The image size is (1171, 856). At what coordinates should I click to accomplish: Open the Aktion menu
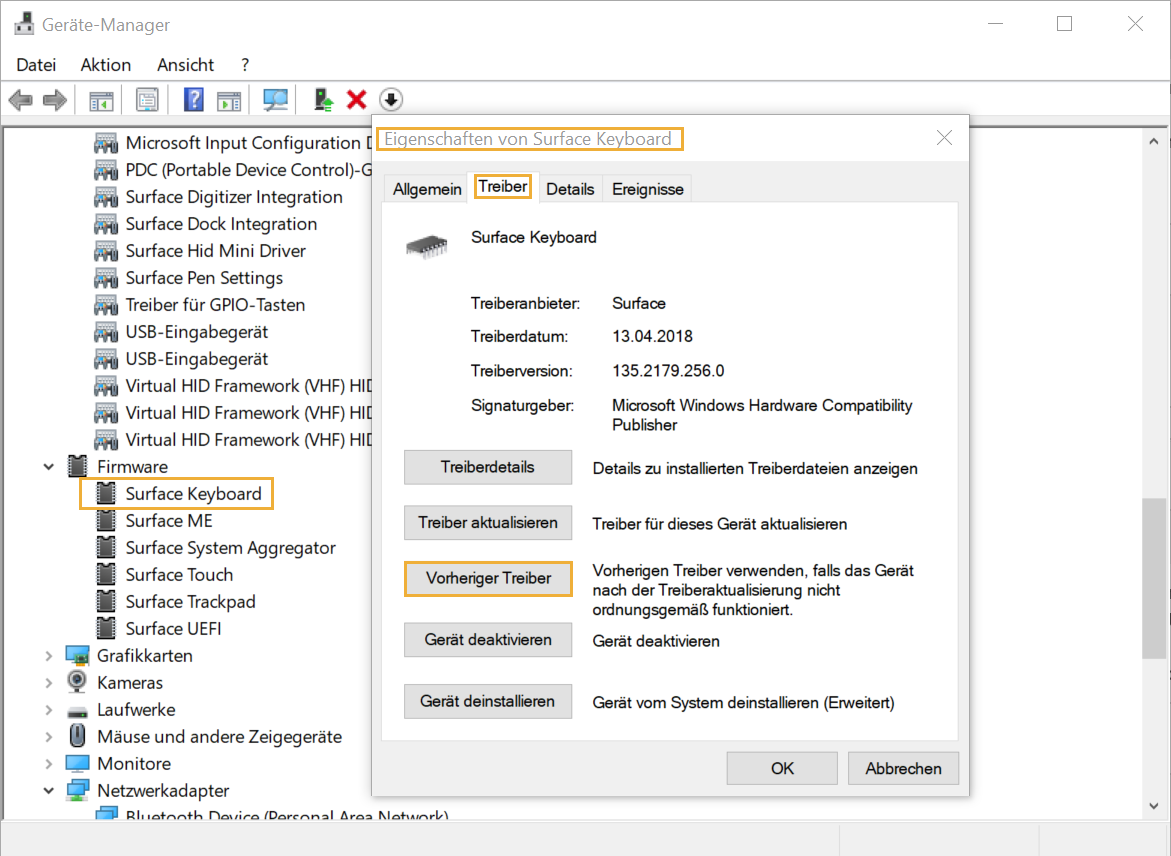point(105,64)
